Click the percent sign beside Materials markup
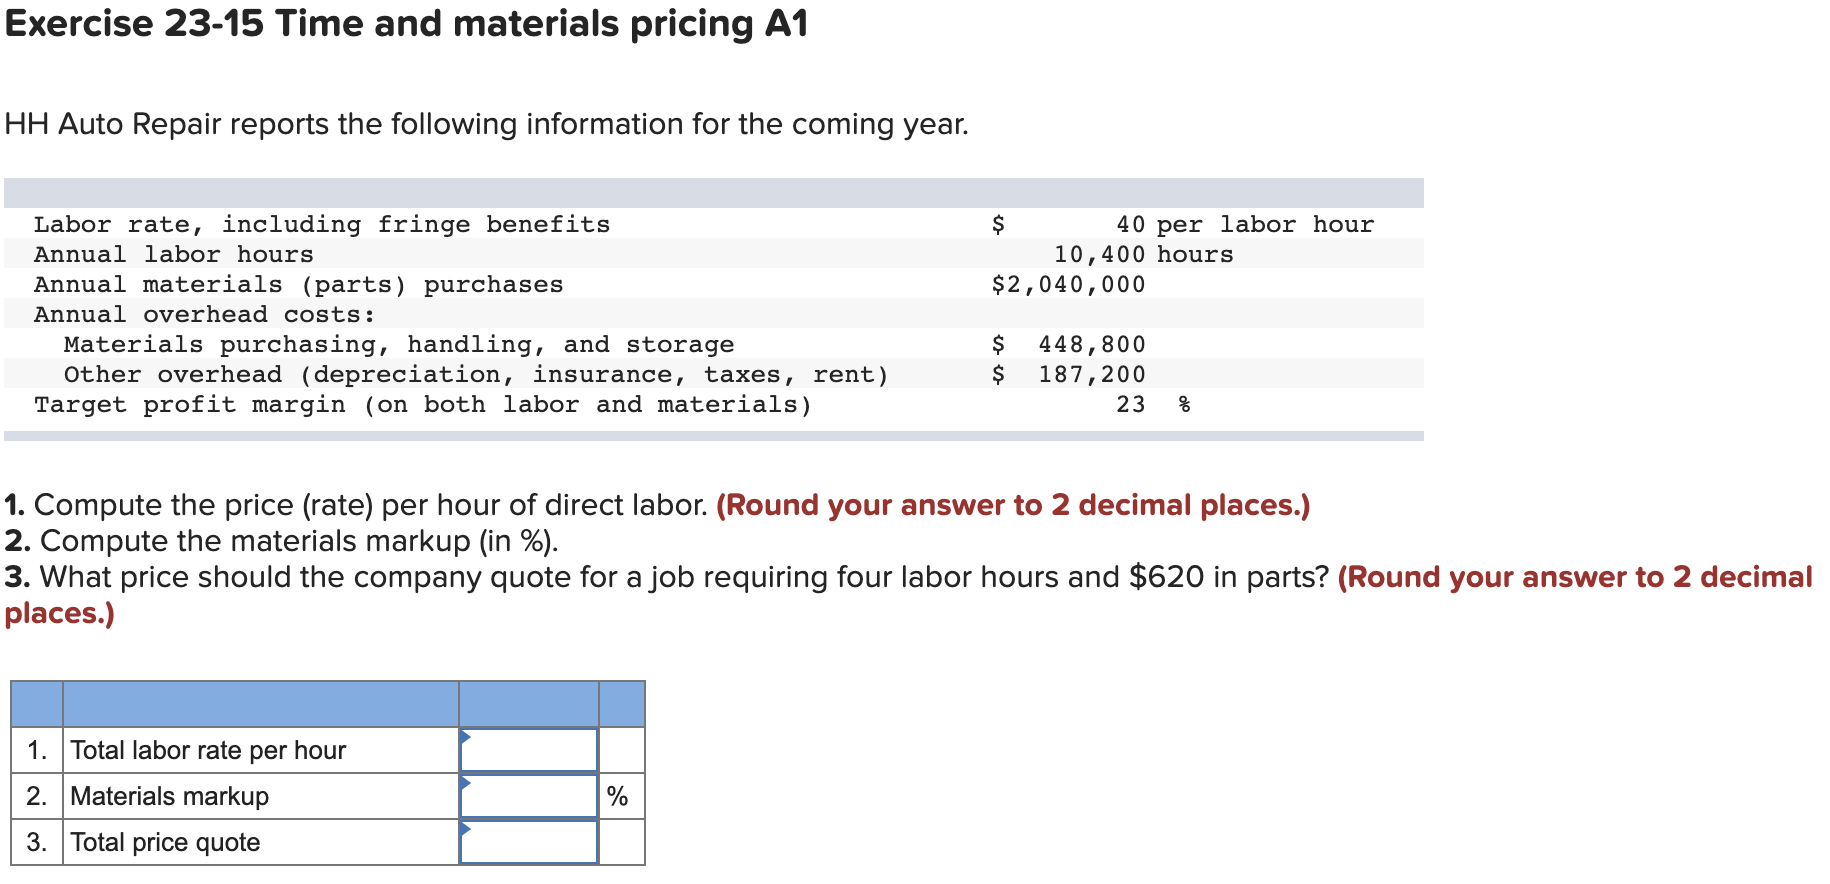The image size is (1830, 884). (x=618, y=795)
